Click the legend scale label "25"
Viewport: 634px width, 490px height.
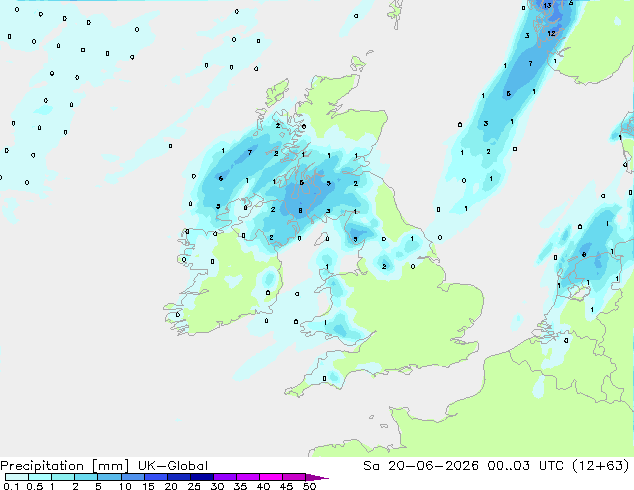[194, 486]
